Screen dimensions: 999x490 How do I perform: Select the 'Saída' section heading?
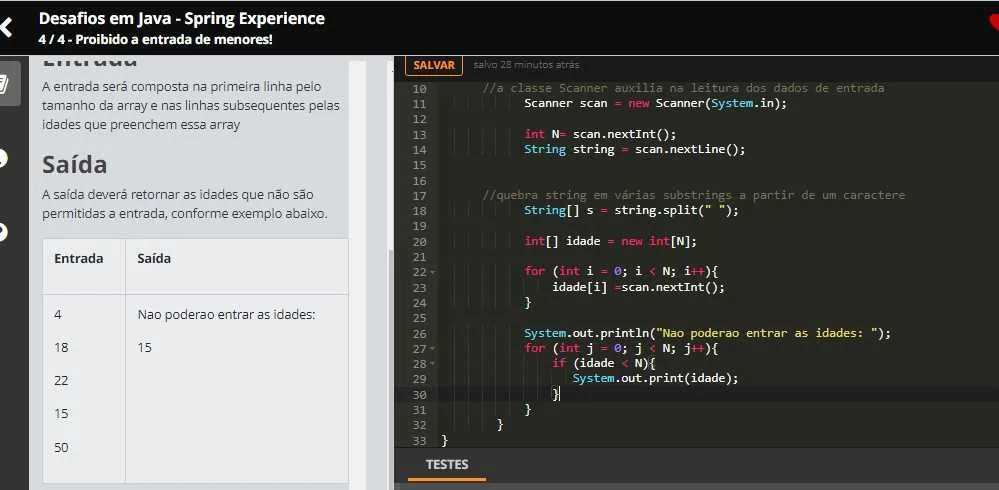pyautogui.click(x=75, y=165)
